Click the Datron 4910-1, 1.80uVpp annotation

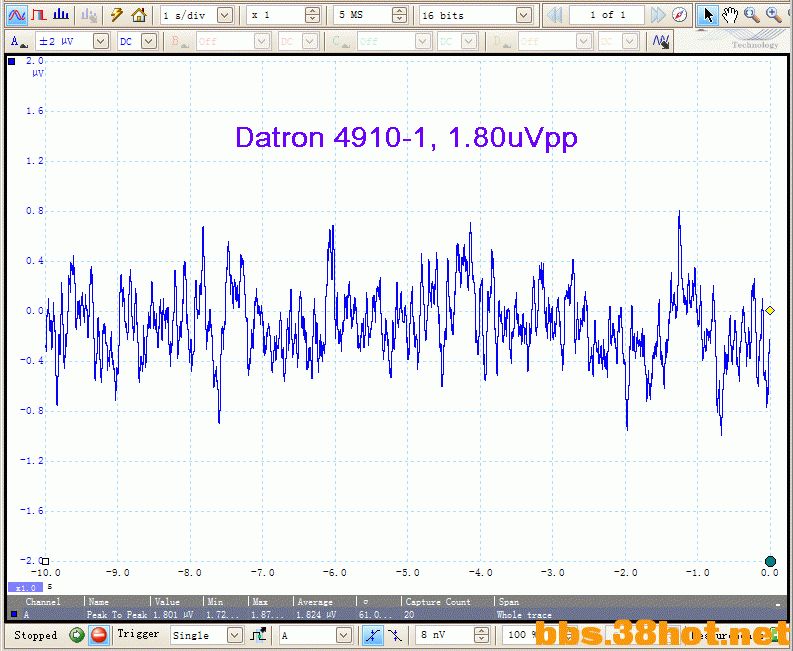pyautogui.click(x=406, y=138)
